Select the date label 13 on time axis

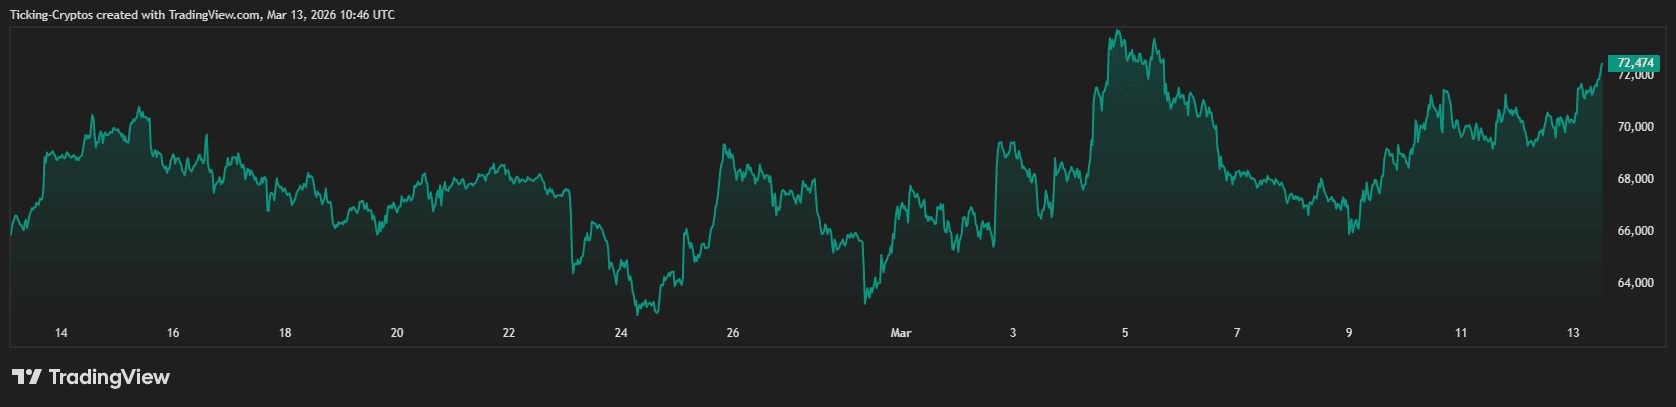[1573, 333]
